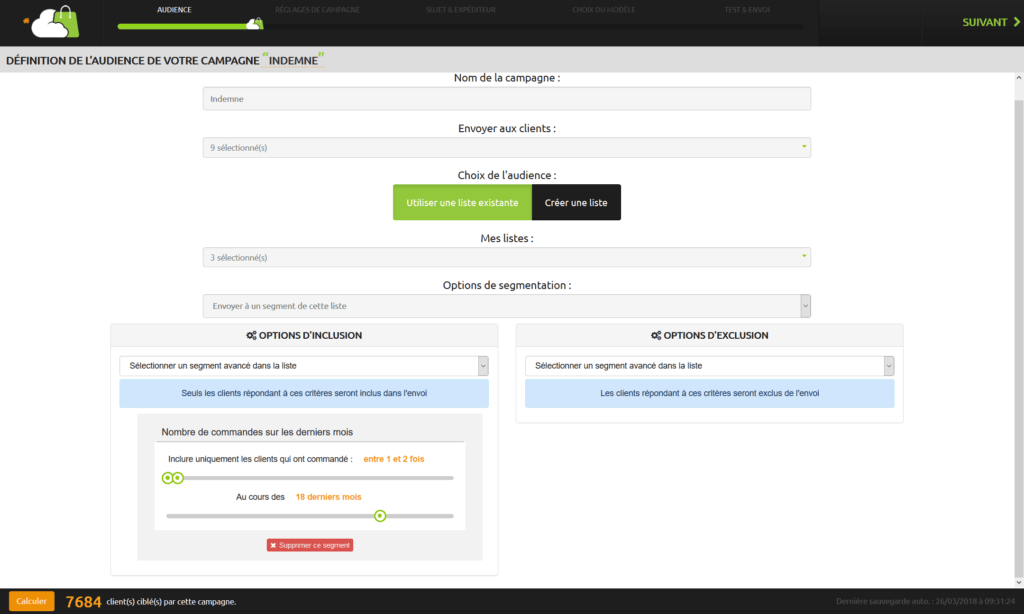Open the Mes listes dropdown

click(507, 257)
